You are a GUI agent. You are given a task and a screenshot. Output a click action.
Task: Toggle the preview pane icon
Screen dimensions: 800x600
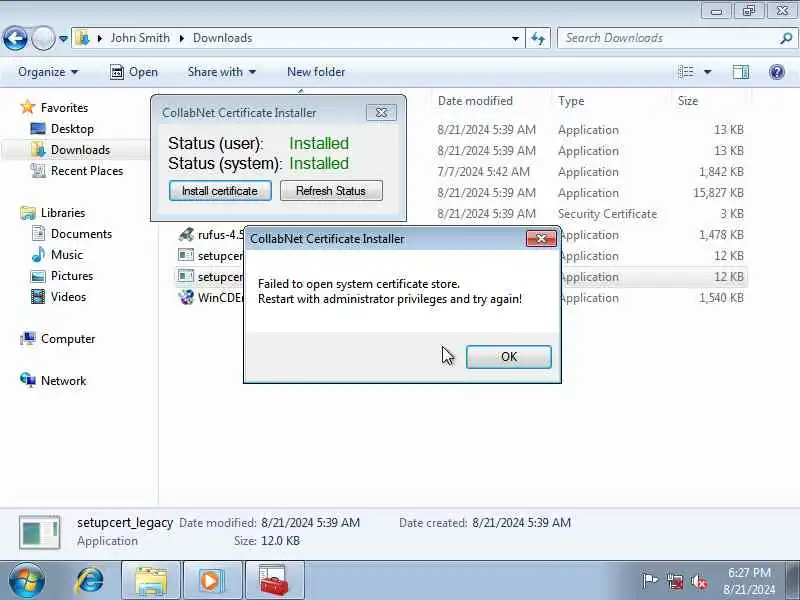click(741, 72)
